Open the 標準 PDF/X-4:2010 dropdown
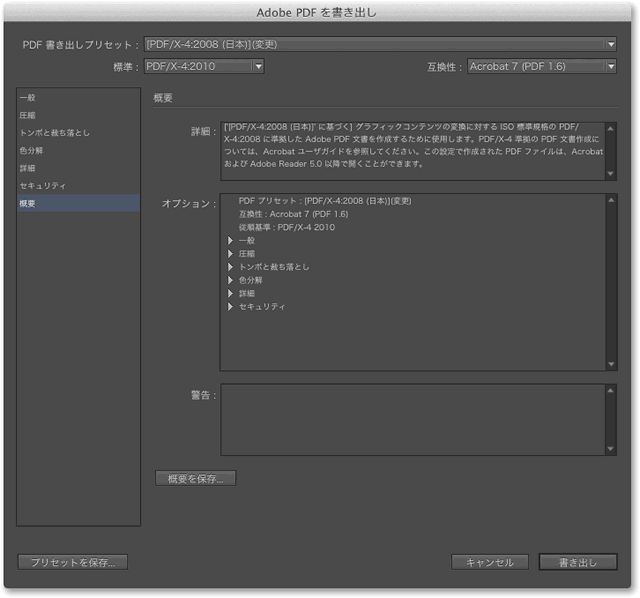The image size is (640, 598). coord(203,67)
